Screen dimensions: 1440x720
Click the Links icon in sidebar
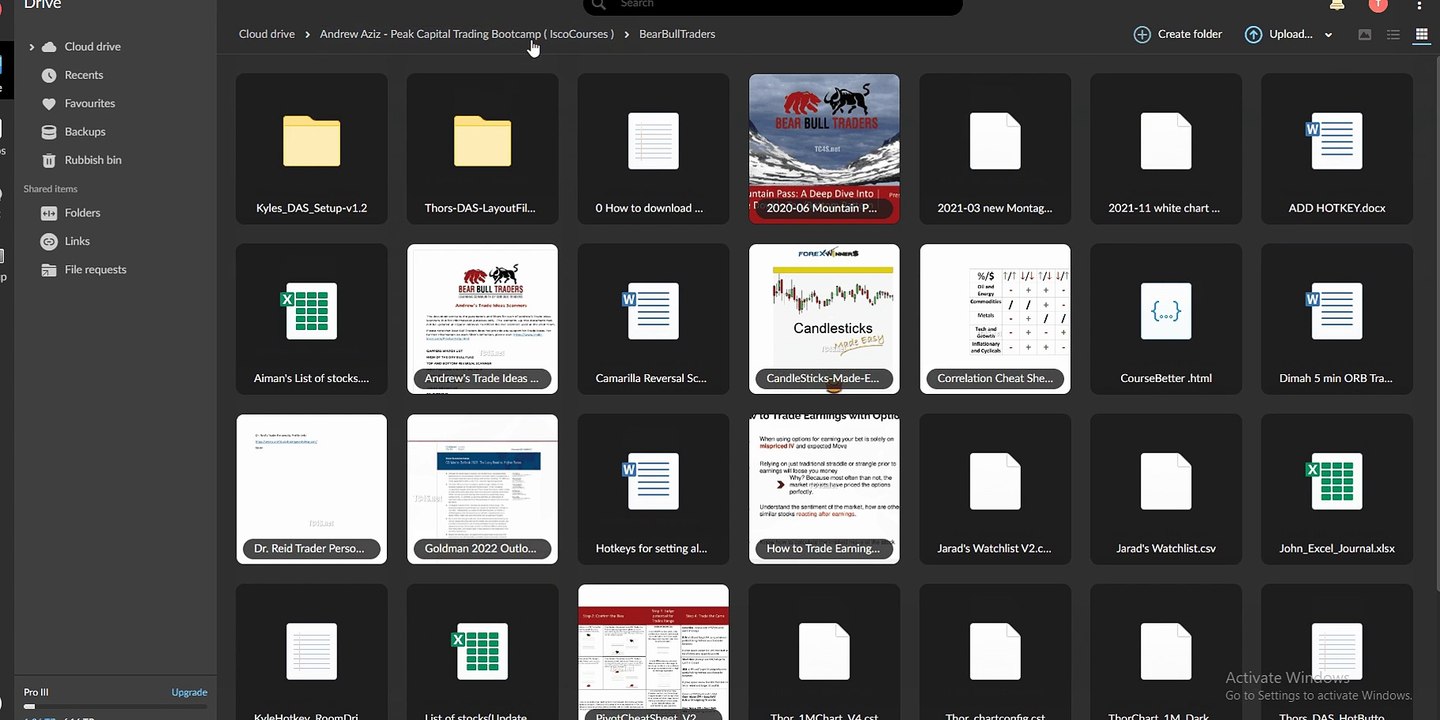(48, 241)
